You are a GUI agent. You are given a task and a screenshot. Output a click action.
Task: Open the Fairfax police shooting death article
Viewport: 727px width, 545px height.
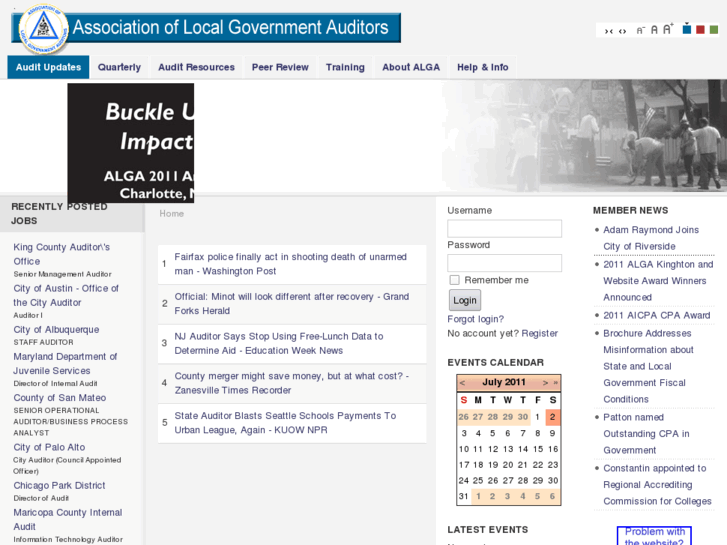pyautogui.click(x=290, y=264)
